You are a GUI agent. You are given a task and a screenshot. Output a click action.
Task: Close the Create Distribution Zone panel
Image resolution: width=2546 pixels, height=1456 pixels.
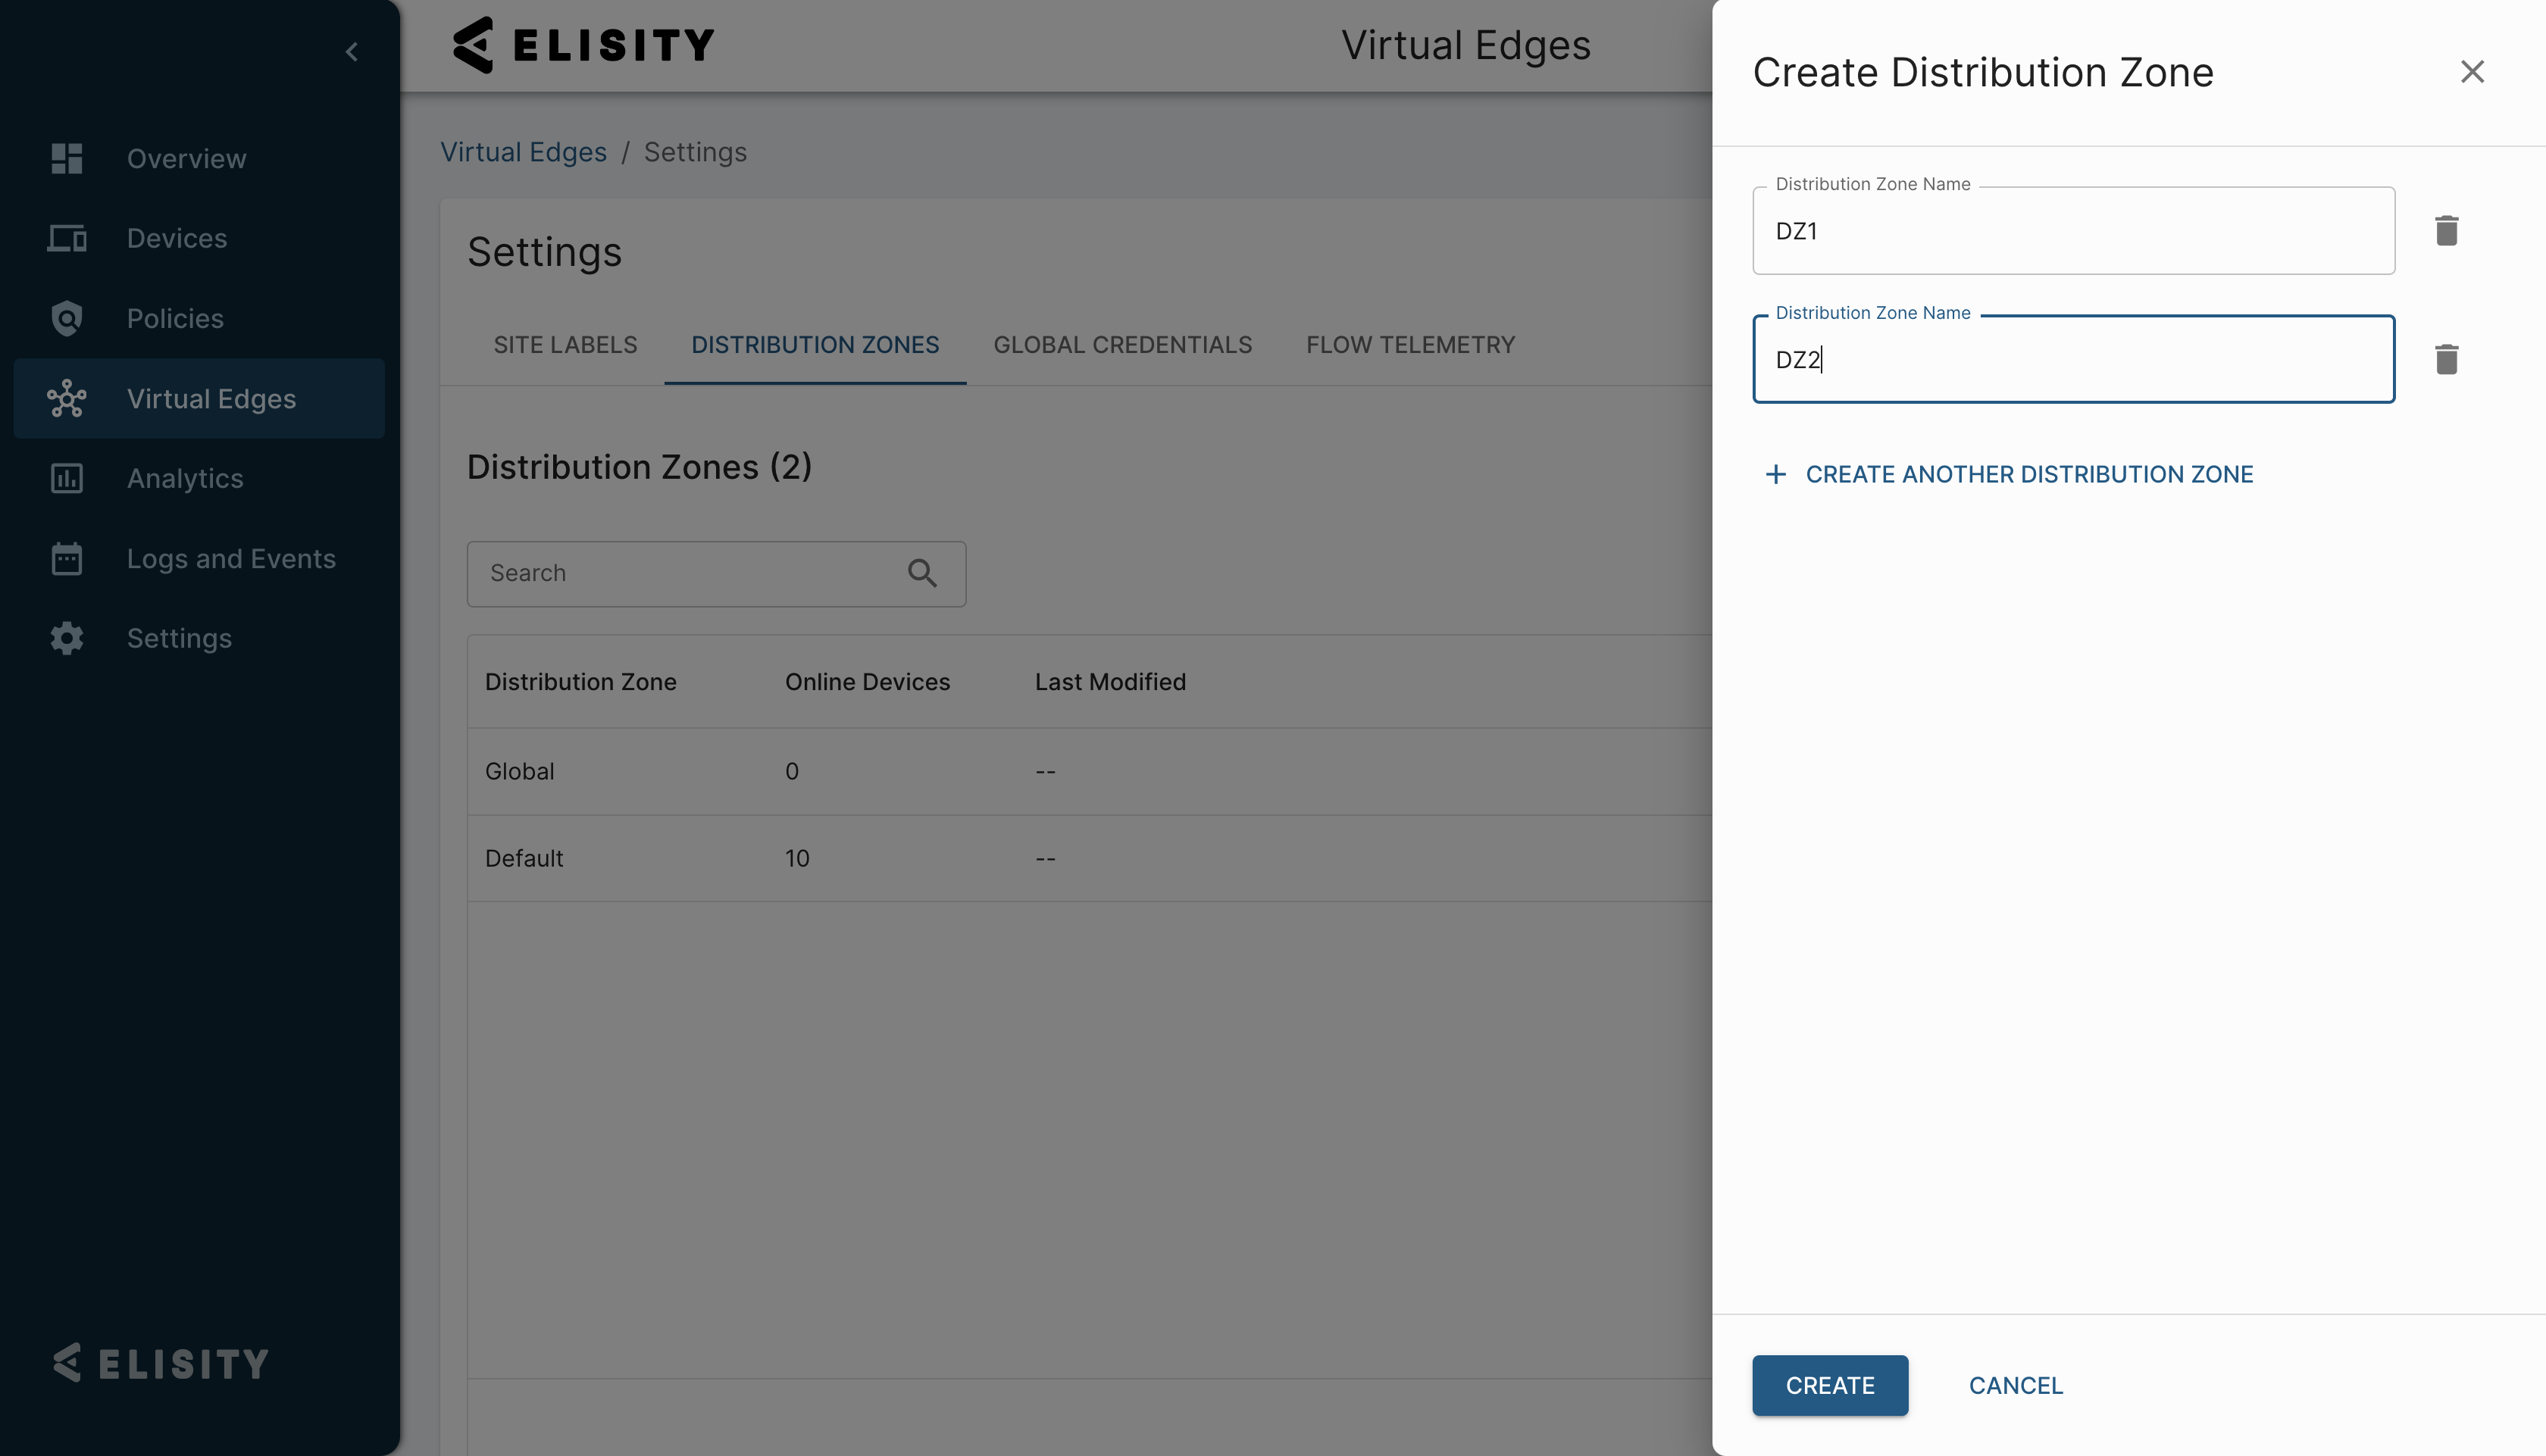click(x=2472, y=72)
